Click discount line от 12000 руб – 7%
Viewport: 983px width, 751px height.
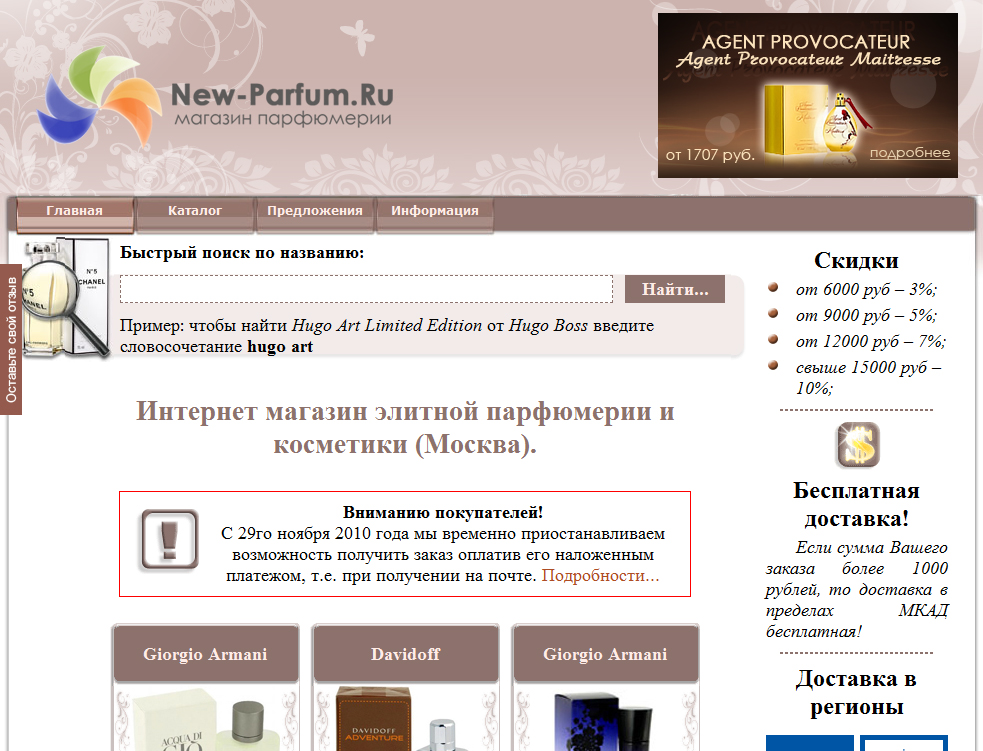pyautogui.click(x=871, y=341)
